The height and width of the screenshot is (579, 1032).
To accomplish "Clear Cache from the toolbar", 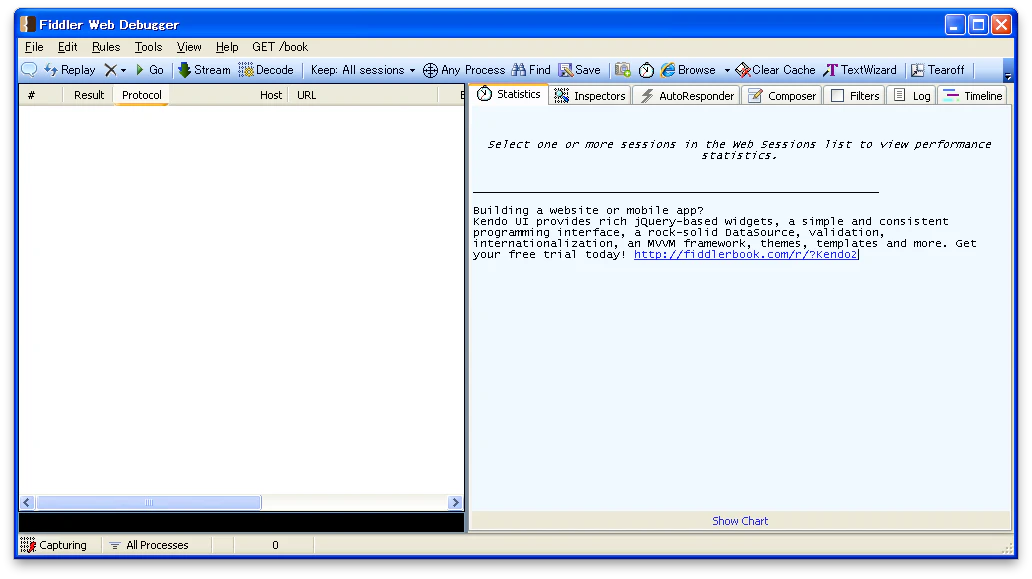I will tap(775, 70).
